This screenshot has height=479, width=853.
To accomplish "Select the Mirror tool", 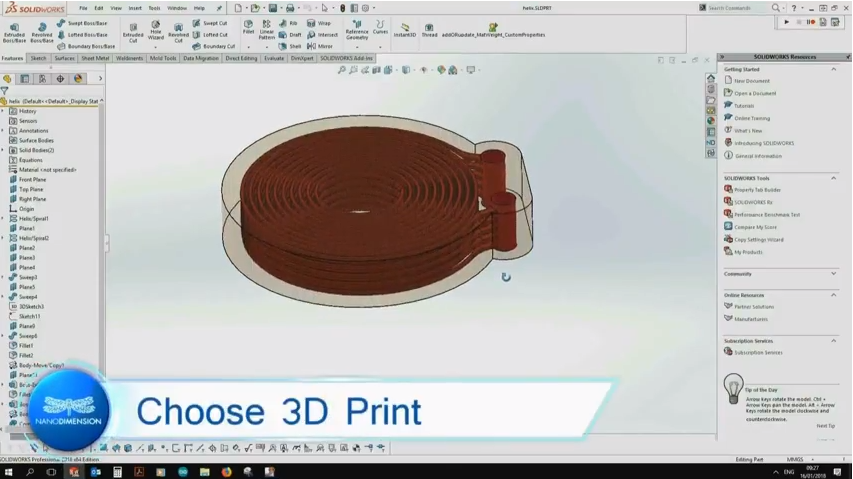I will coord(320,46).
